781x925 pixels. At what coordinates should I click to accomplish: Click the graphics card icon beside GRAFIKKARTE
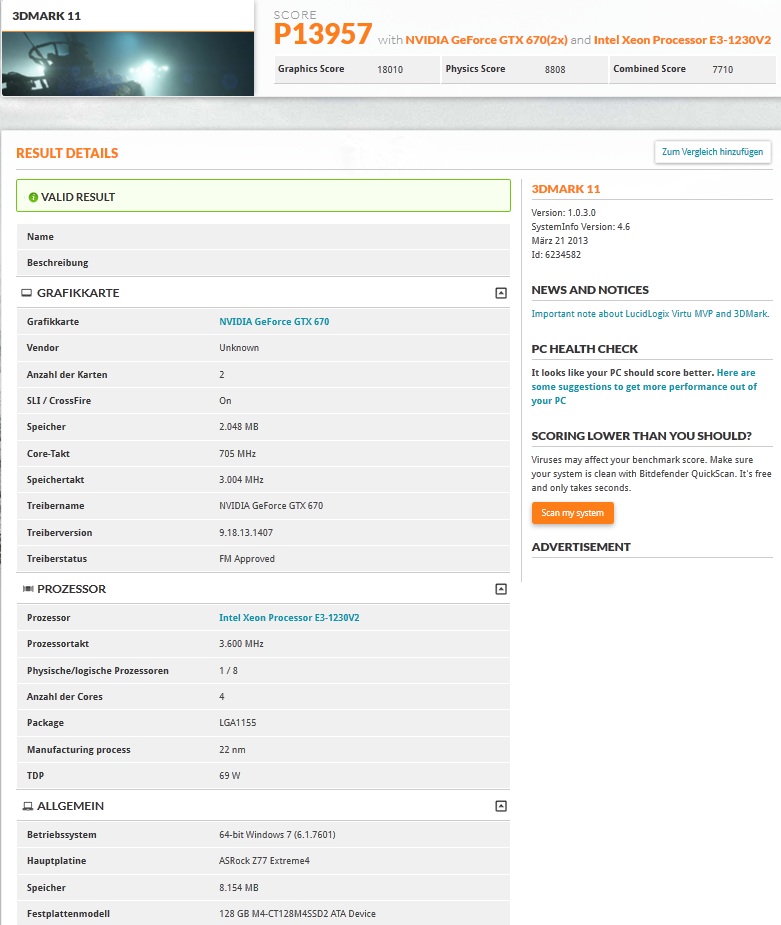point(27,293)
